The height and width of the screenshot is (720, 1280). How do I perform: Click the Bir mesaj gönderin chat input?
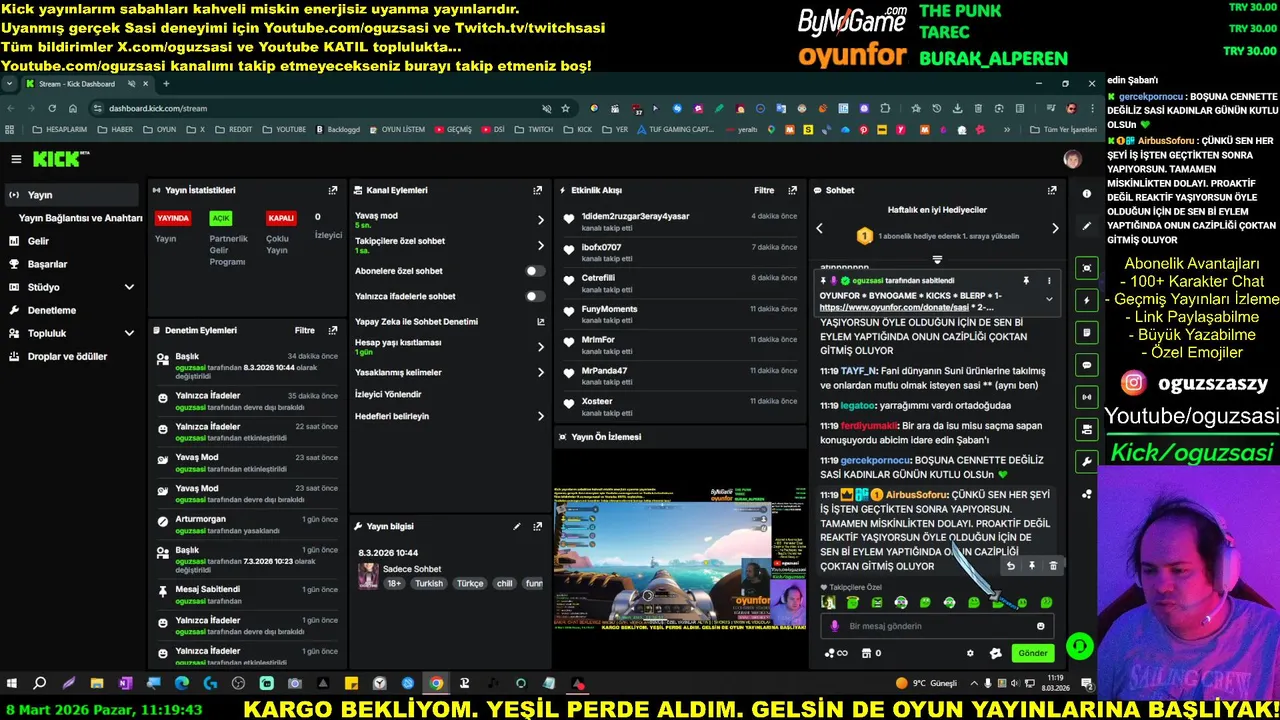[938, 626]
